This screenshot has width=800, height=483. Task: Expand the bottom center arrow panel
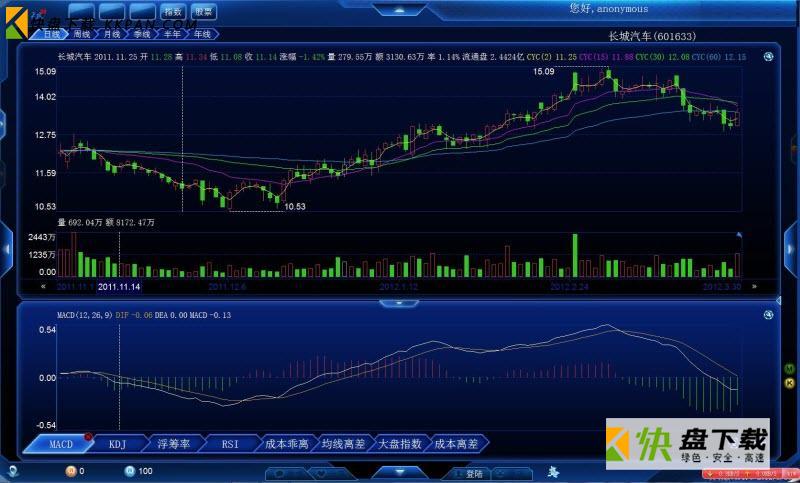(x=399, y=472)
